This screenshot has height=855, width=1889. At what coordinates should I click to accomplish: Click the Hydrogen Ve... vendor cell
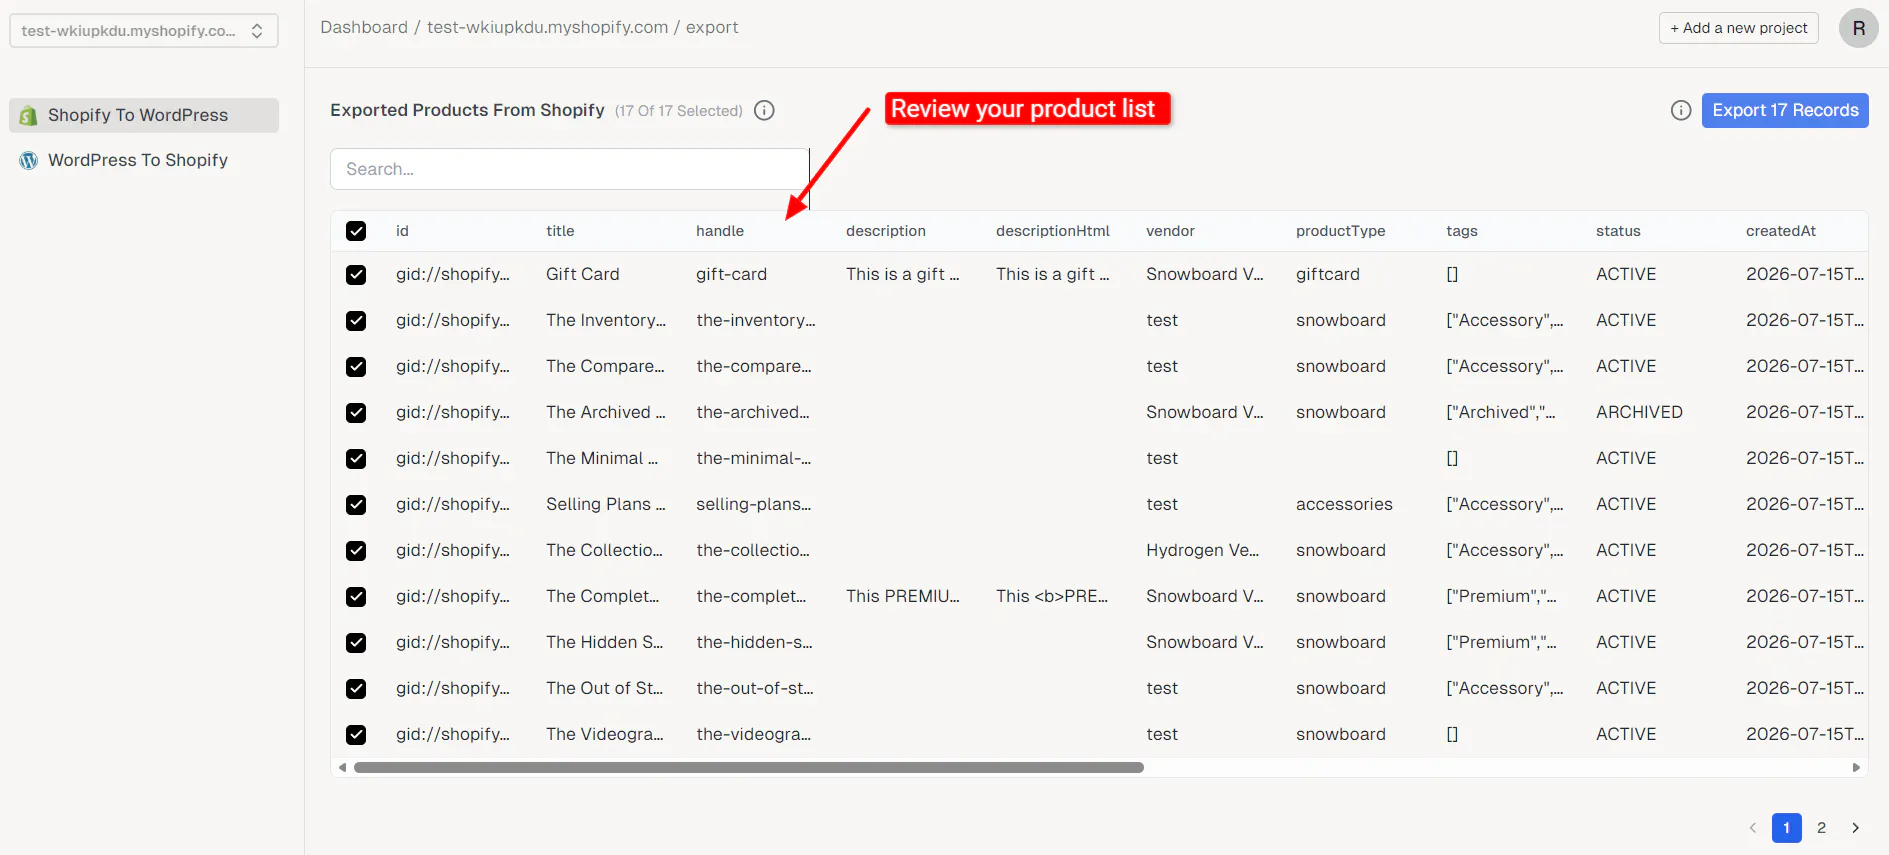point(1202,550)
